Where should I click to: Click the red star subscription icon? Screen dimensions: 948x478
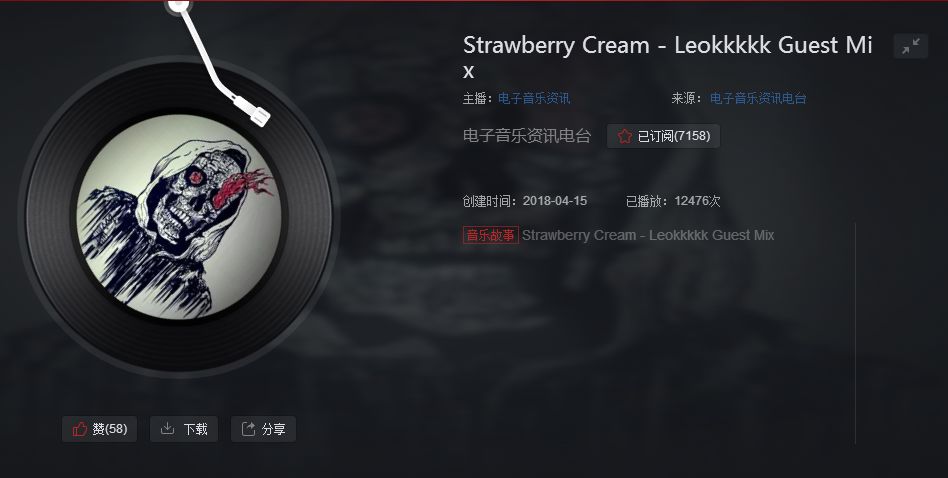(x=625, y=136)
